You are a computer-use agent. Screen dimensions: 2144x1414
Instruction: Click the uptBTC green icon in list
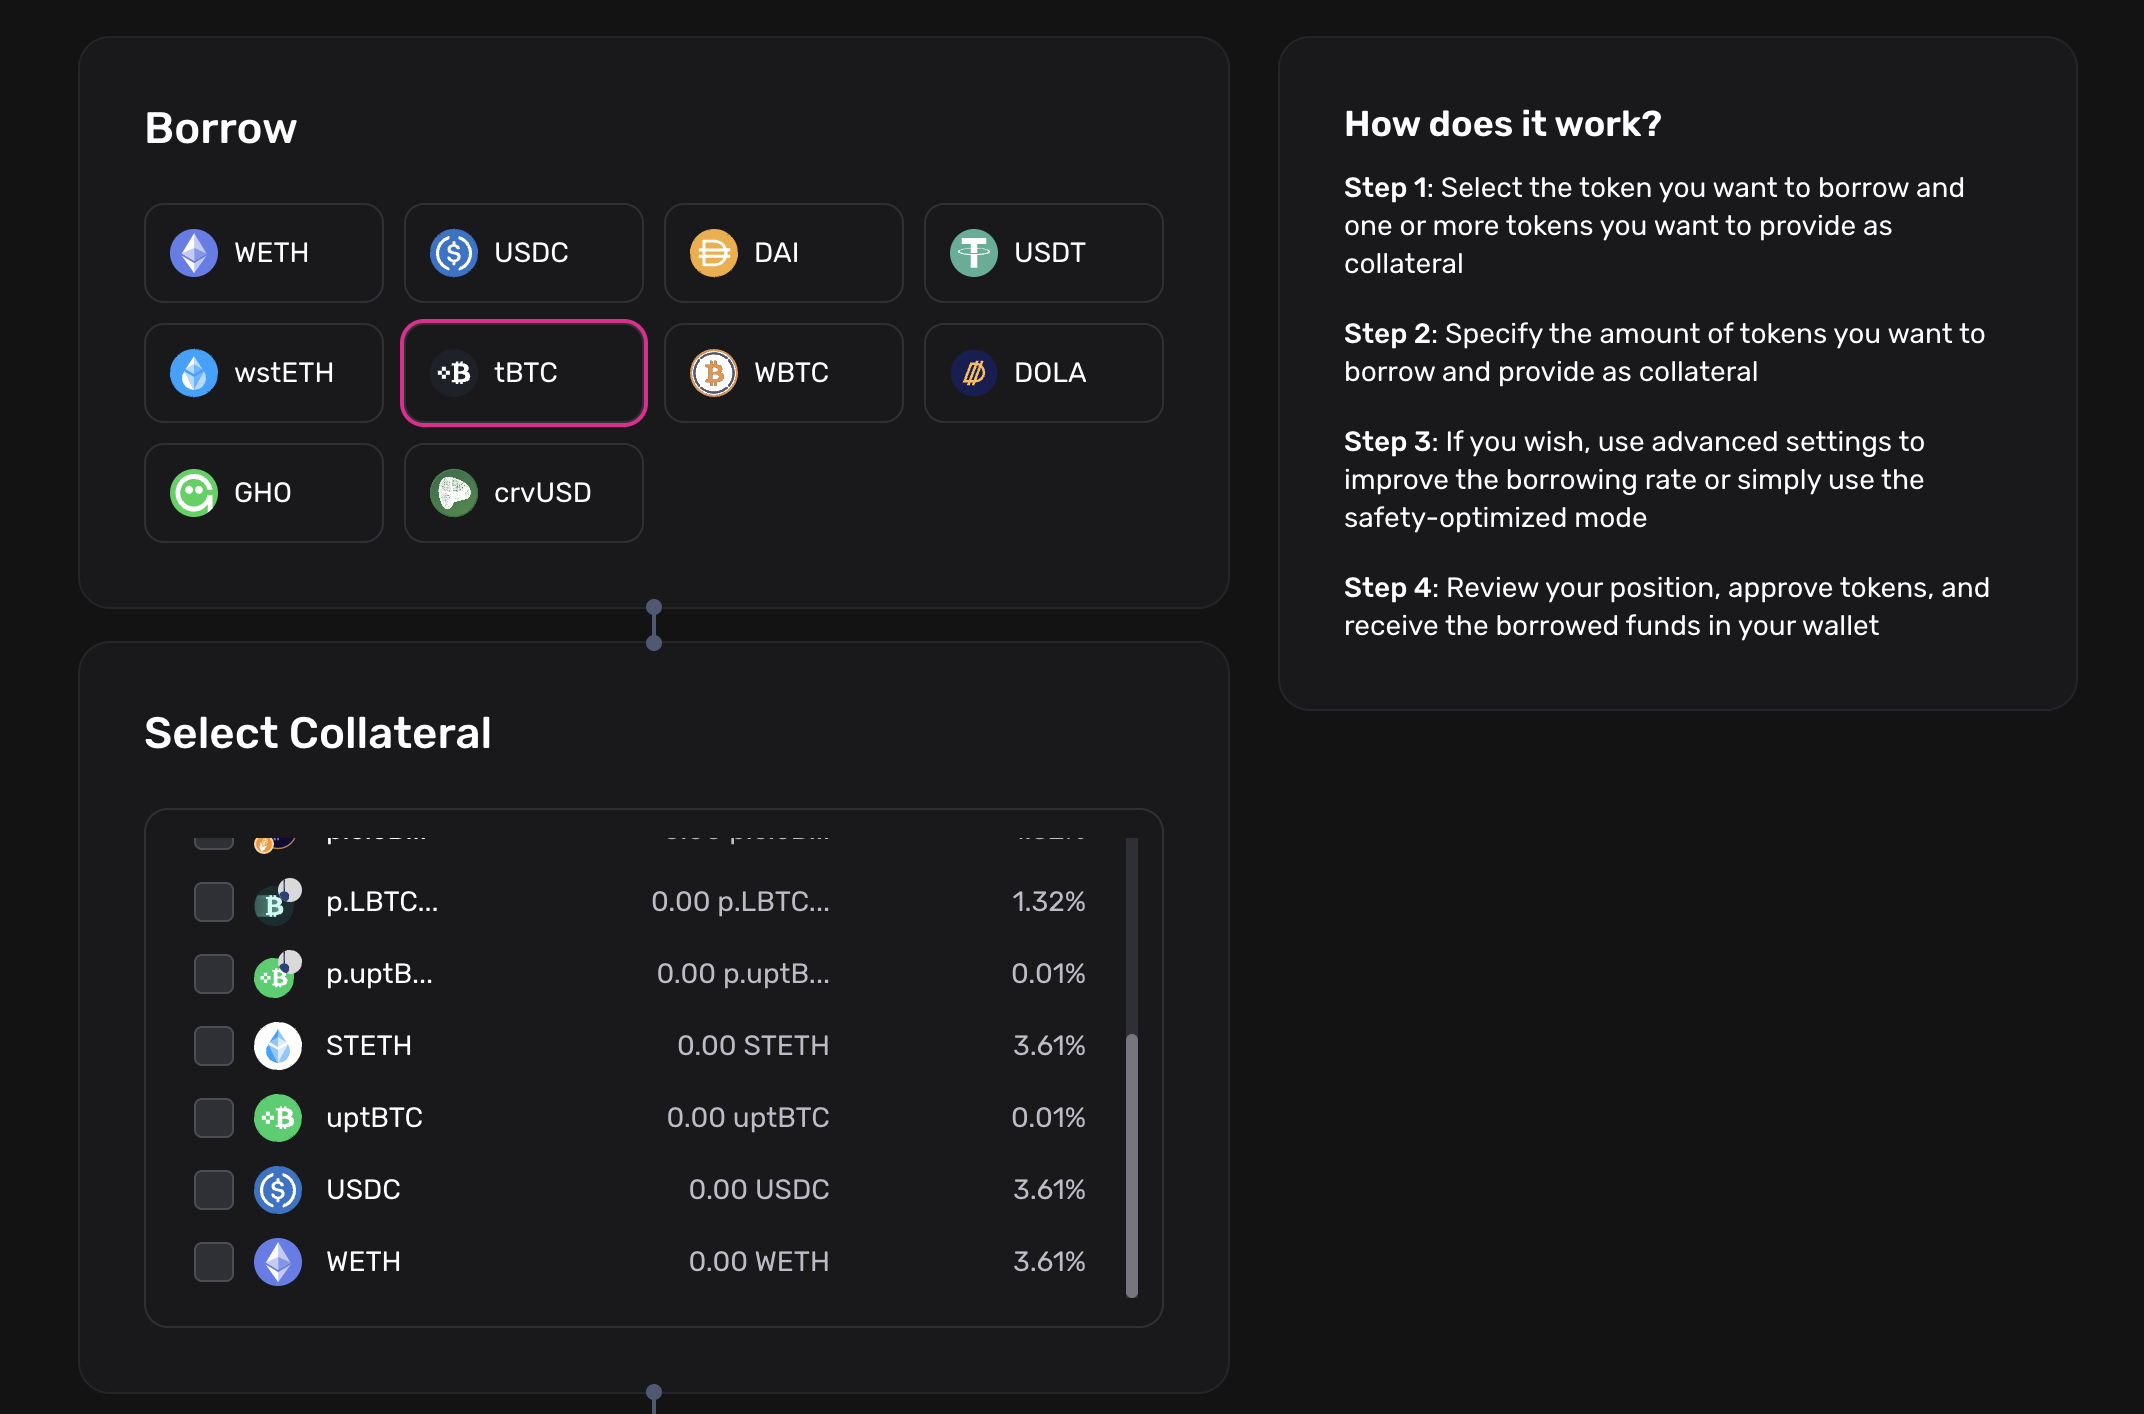tap(278, 1118)
